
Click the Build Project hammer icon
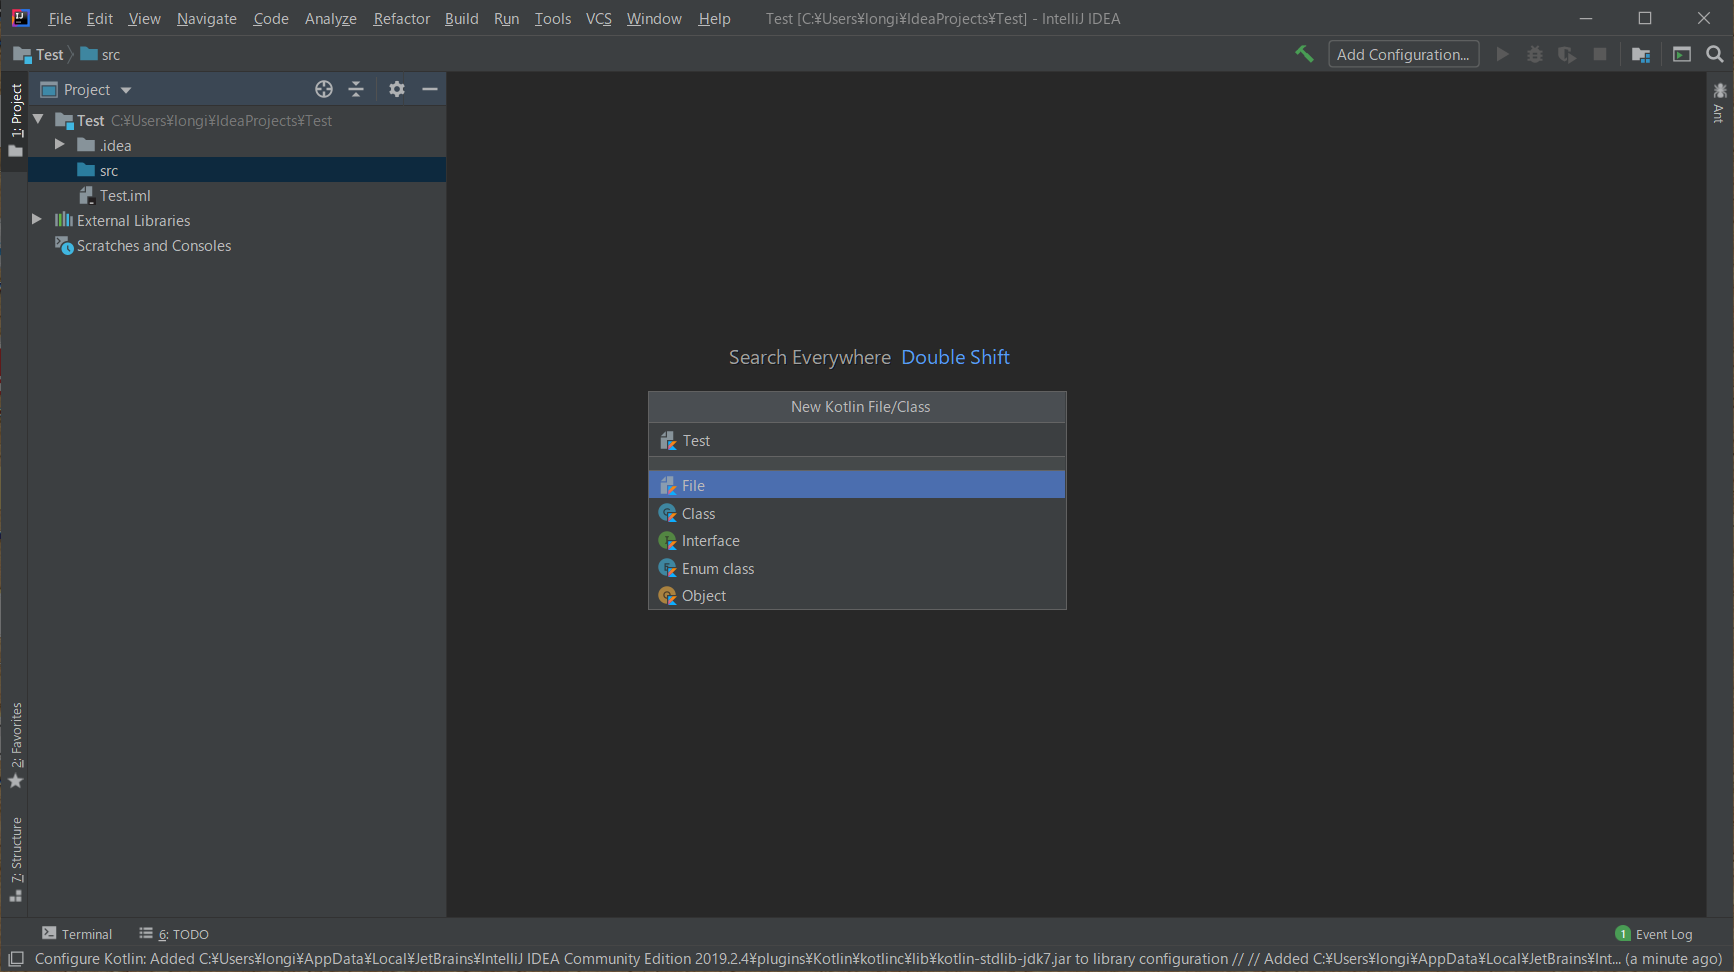click(x=1304, y=54)
